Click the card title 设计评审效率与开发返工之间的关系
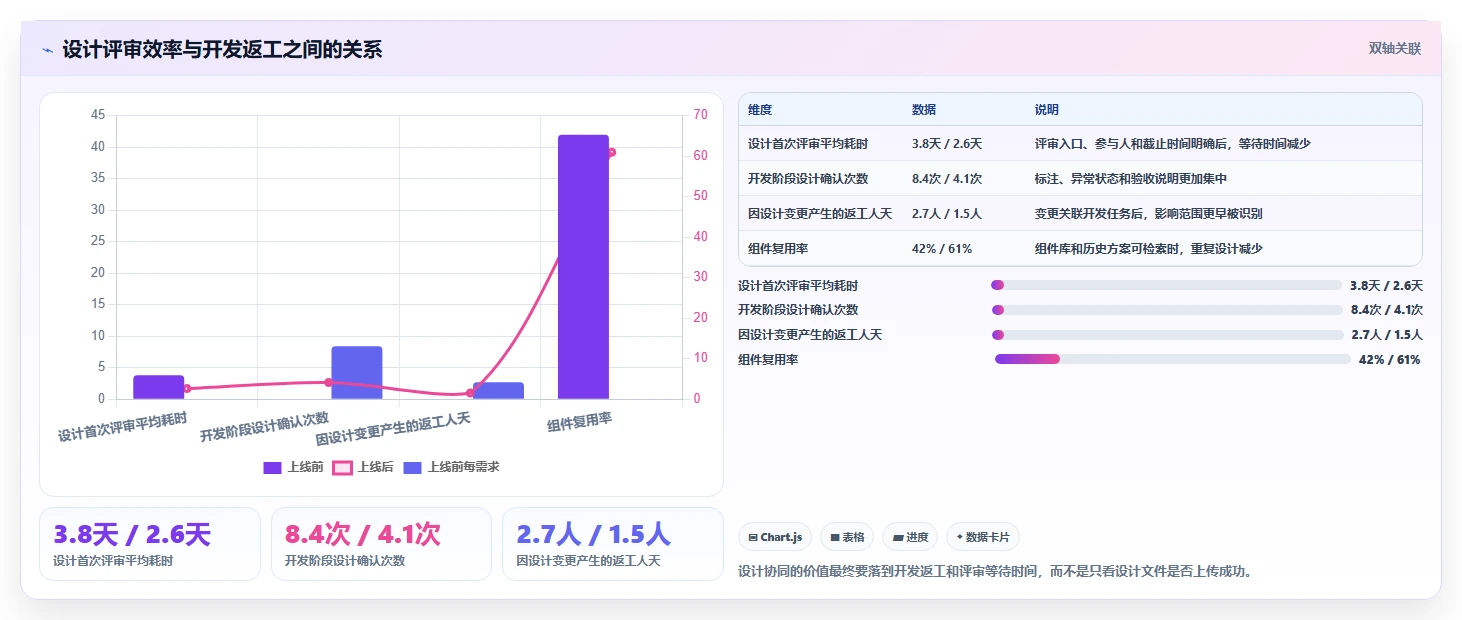The image size is (1462, 620). 222,49
